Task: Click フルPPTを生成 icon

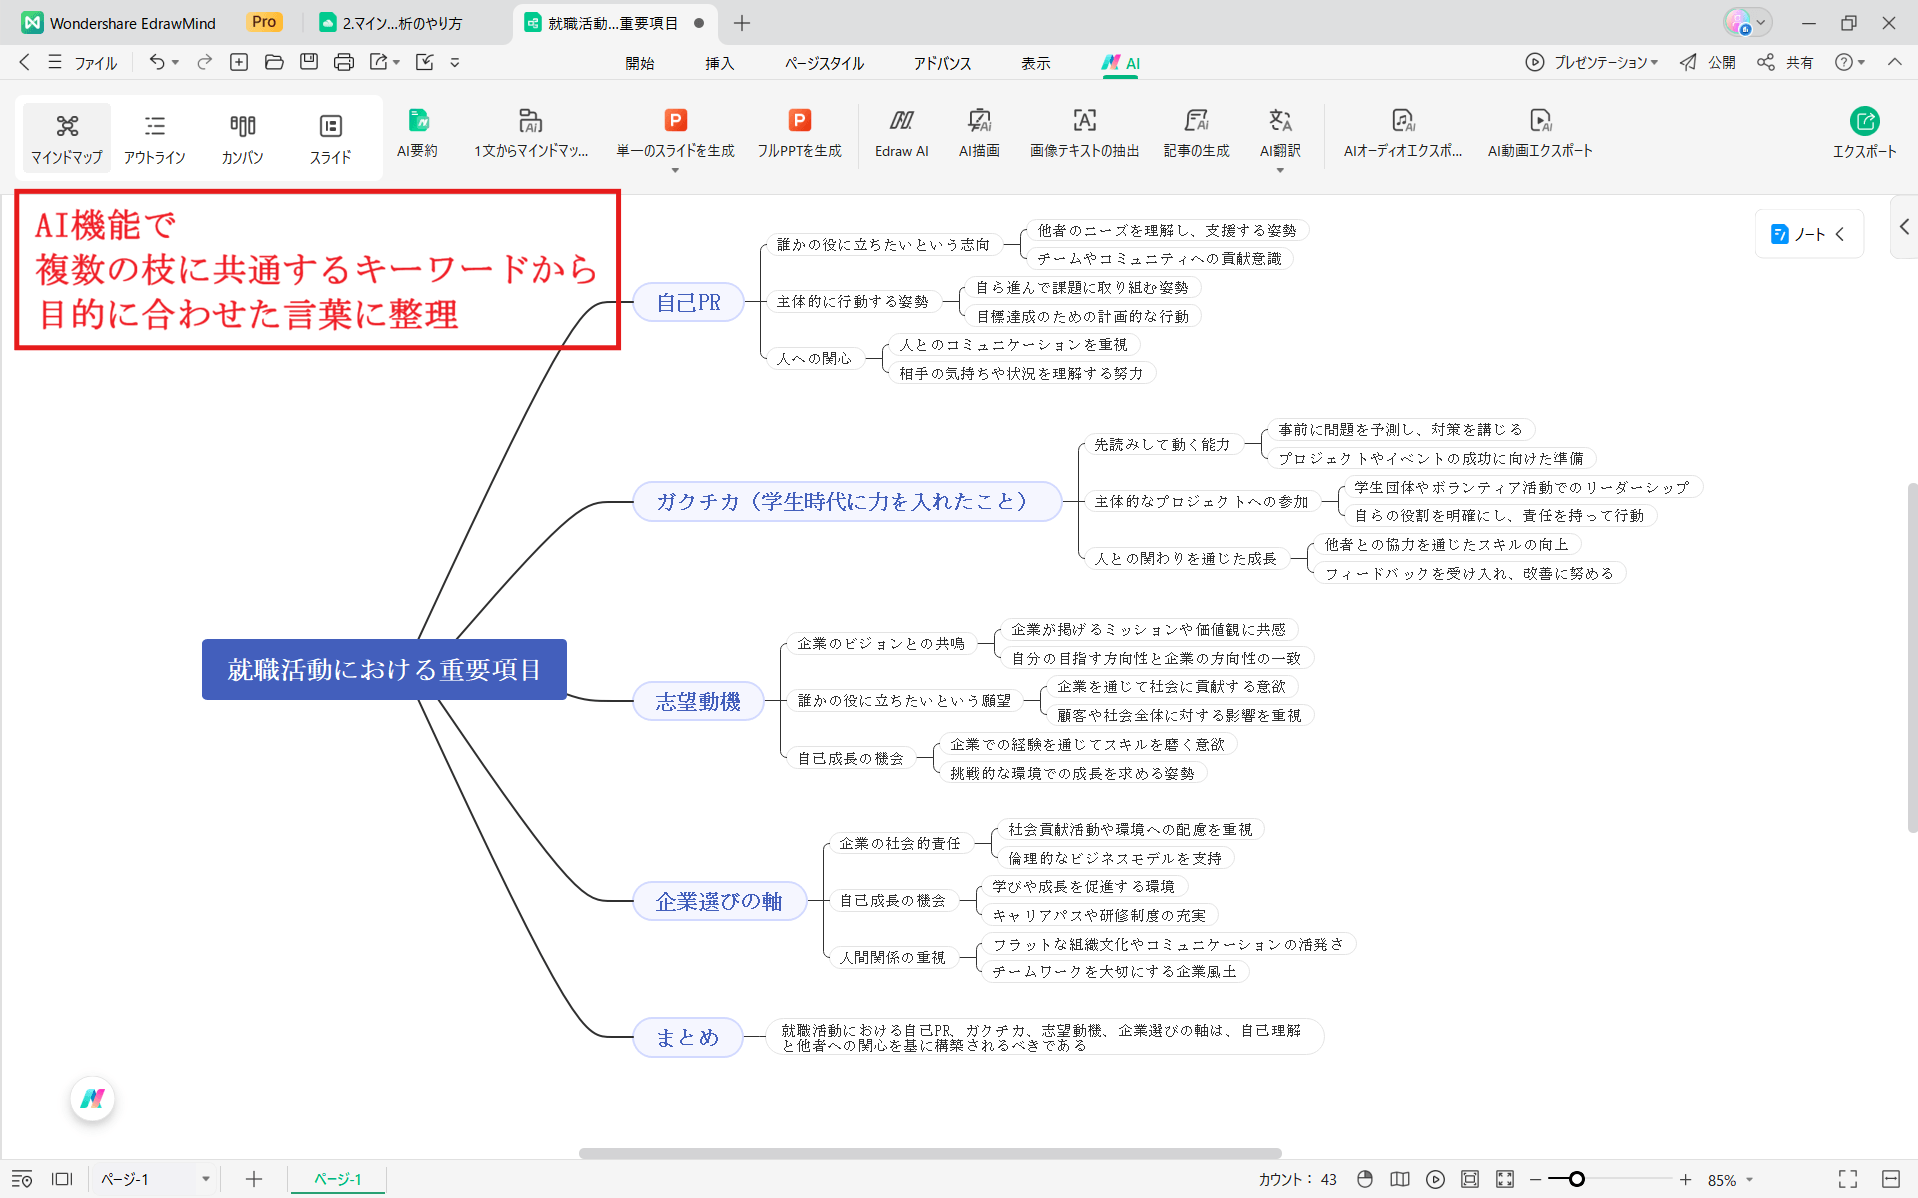Action: pos(800,121)
